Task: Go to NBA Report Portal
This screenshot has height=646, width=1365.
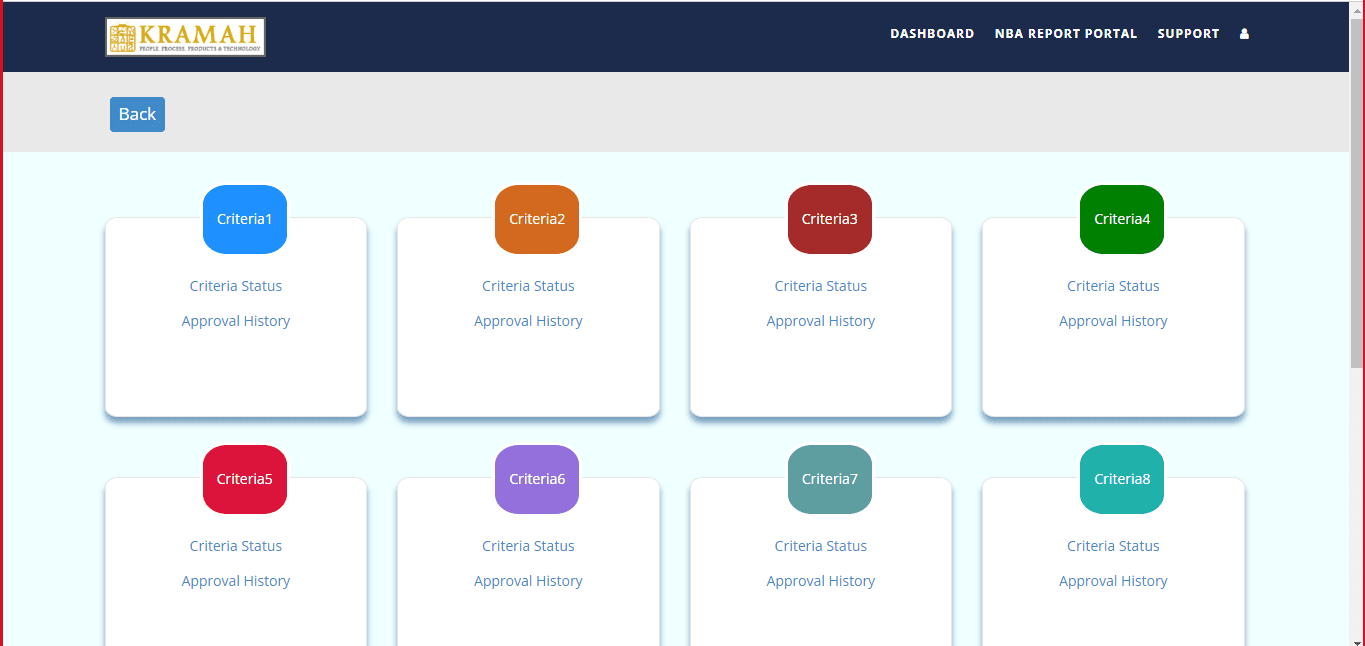Action: [x=1065, y=34]
